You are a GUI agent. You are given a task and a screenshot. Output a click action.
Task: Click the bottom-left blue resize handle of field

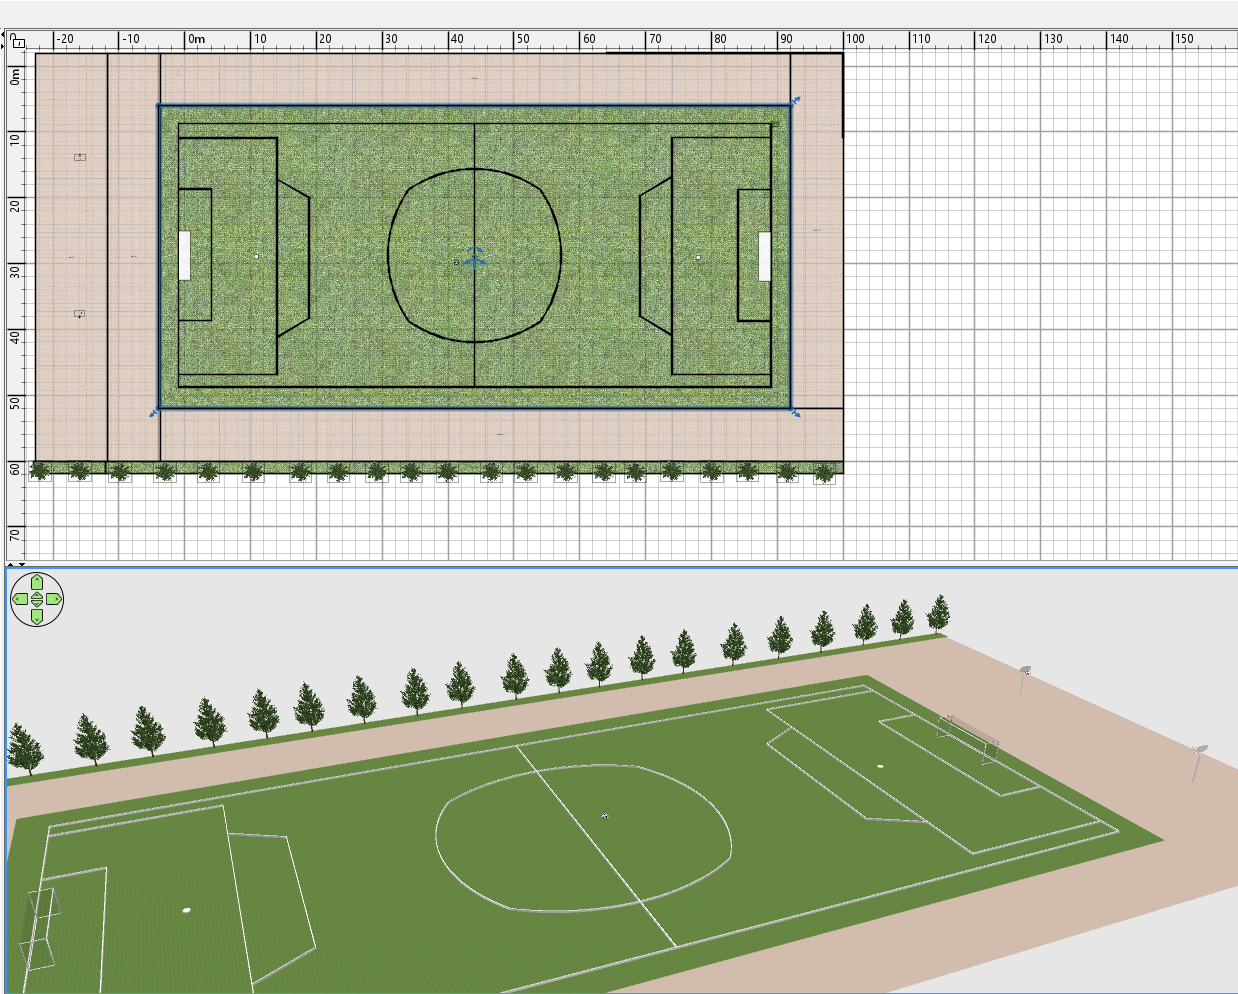(154, 412)
